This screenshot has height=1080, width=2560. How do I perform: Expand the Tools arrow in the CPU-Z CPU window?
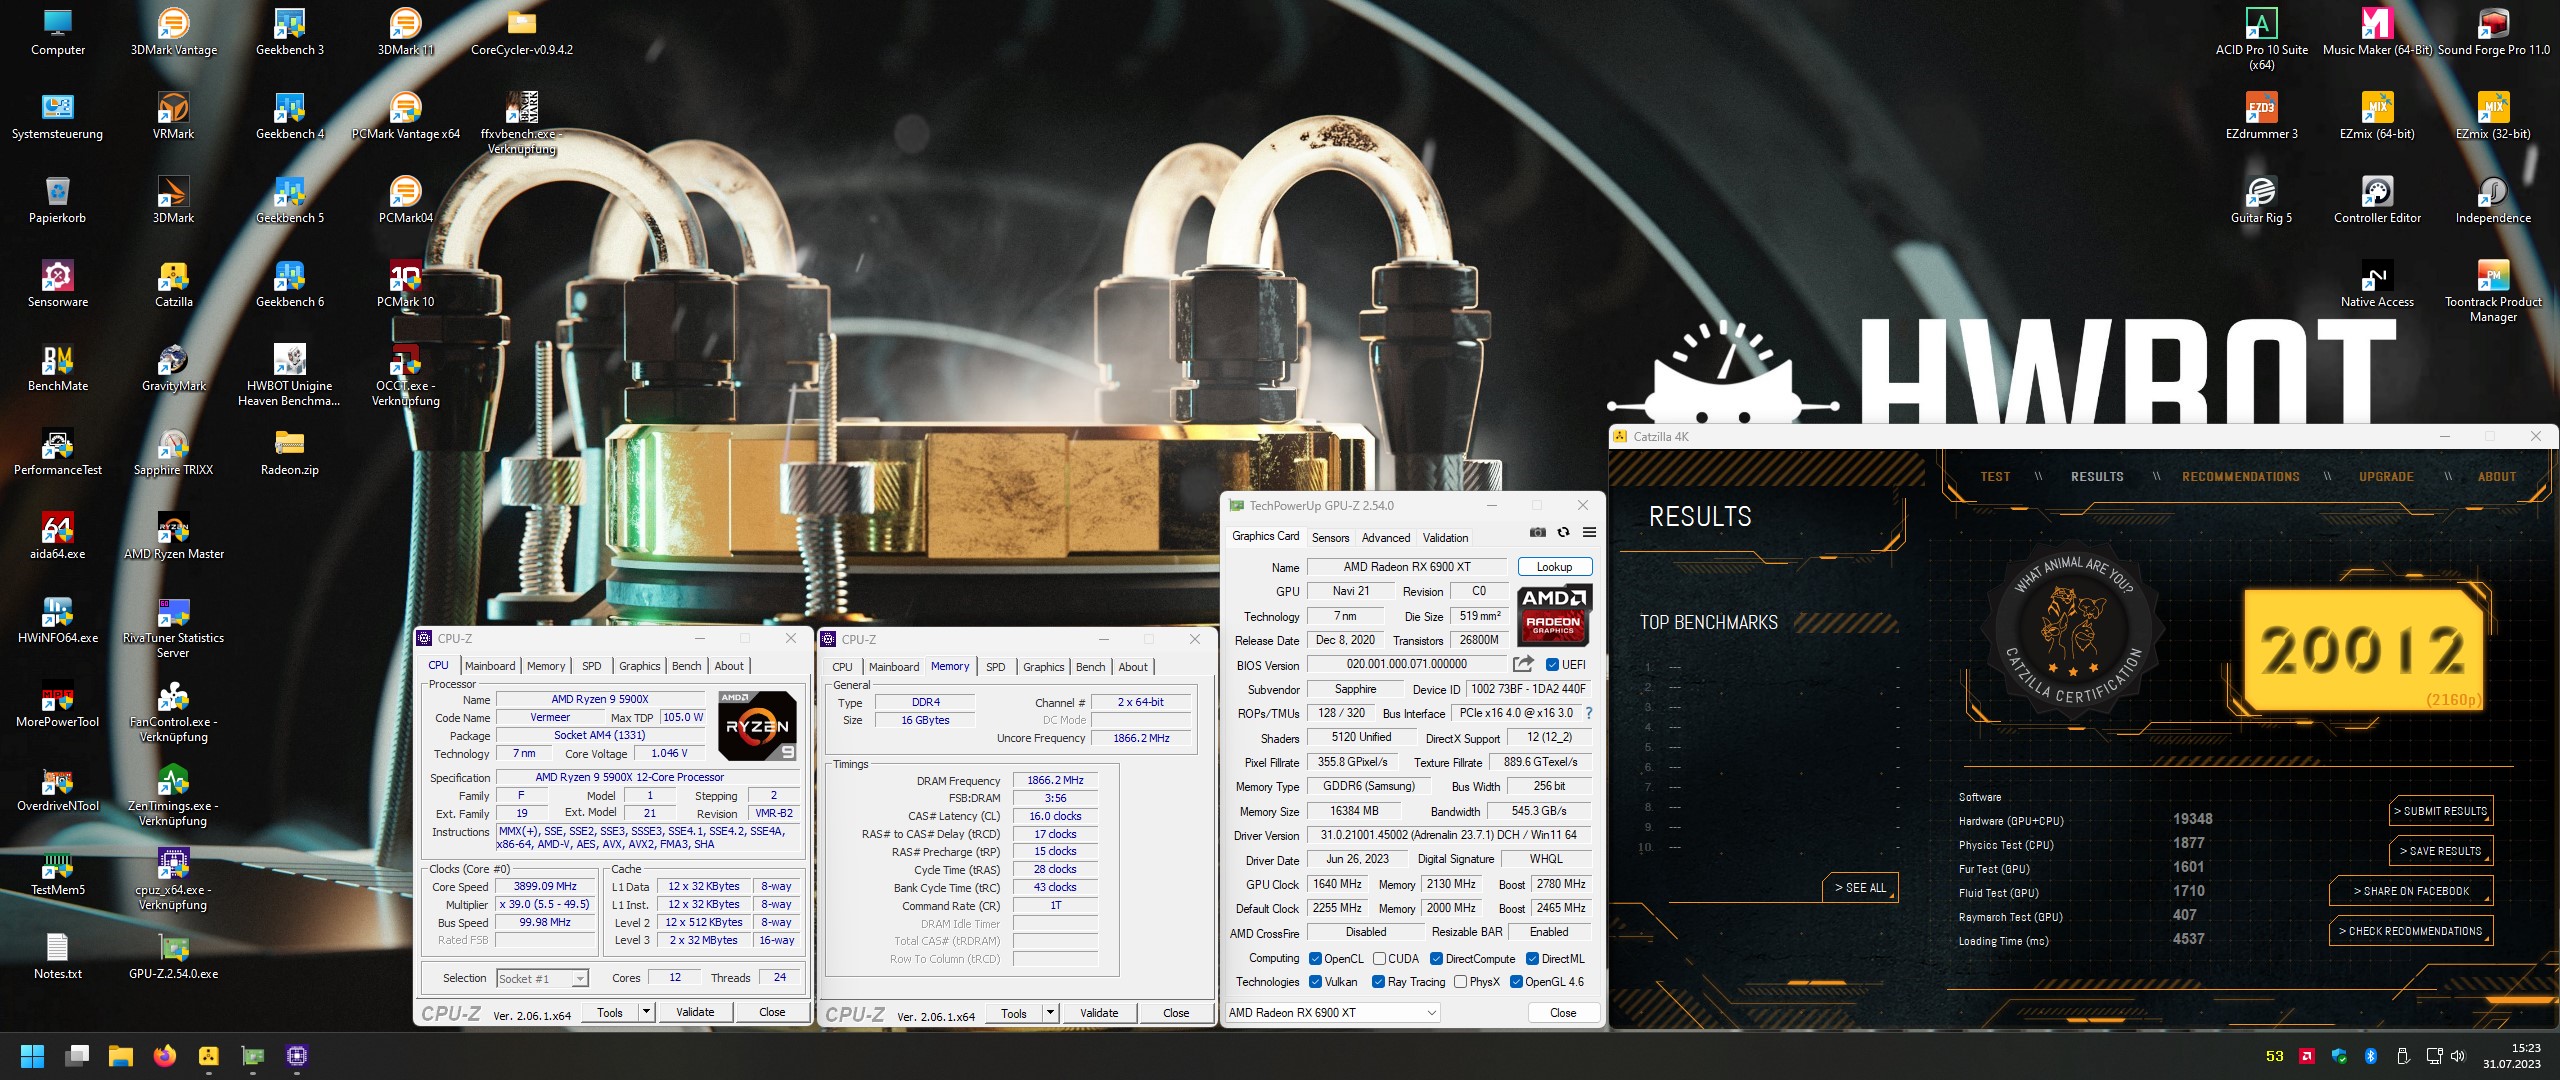(x=646, y=1012)
